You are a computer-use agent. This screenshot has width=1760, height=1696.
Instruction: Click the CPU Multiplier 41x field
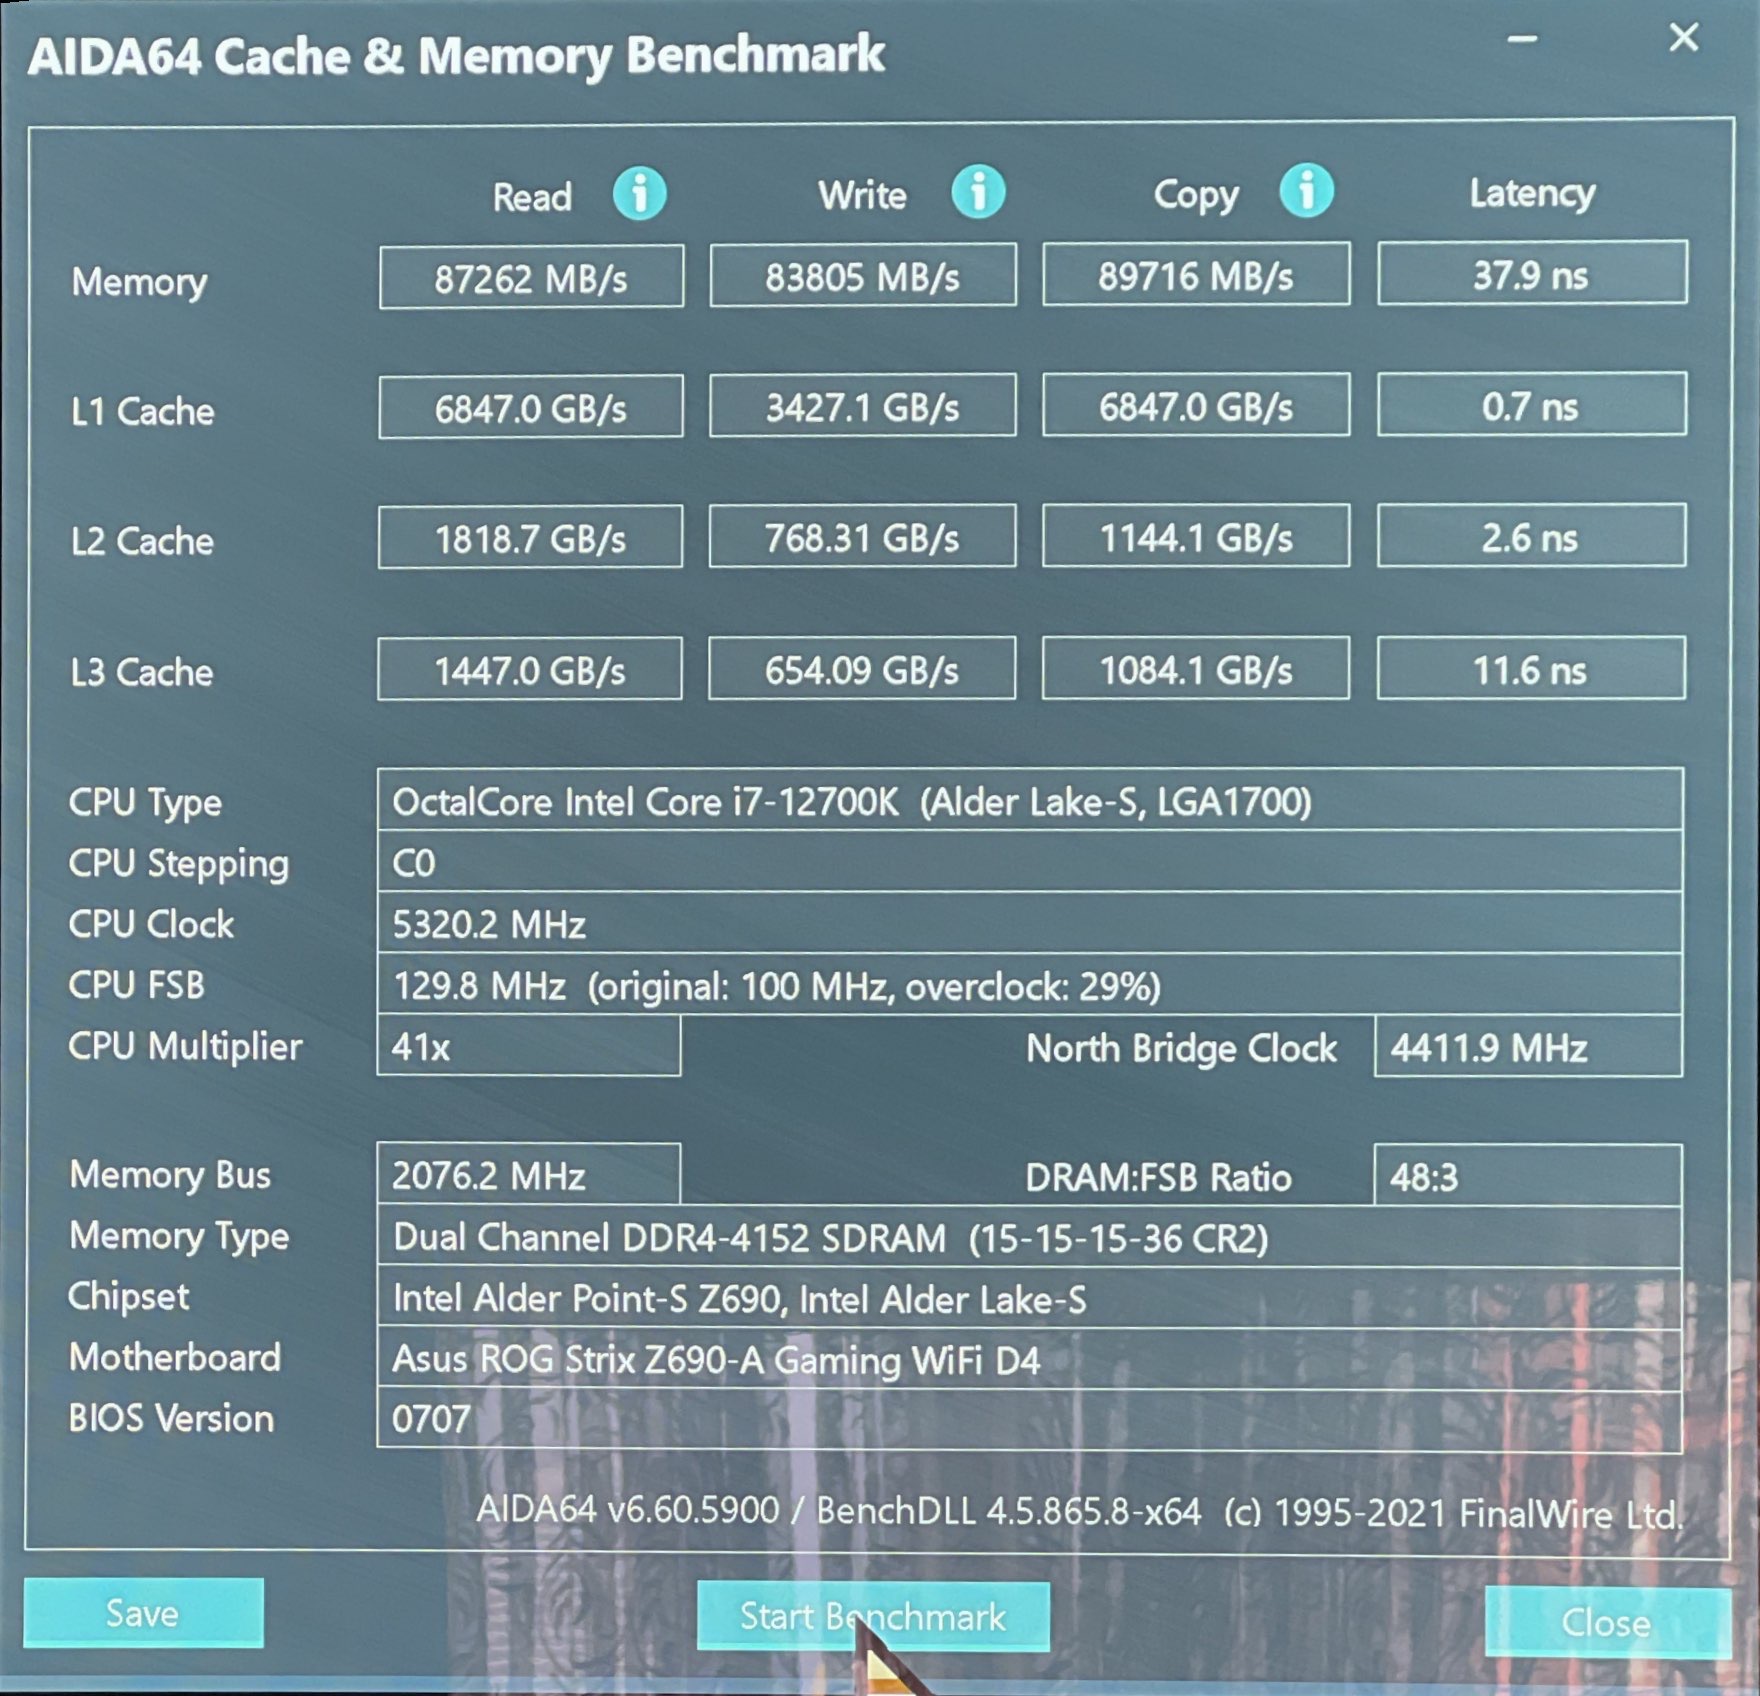pyautogui.click(x=529, y=1046)
